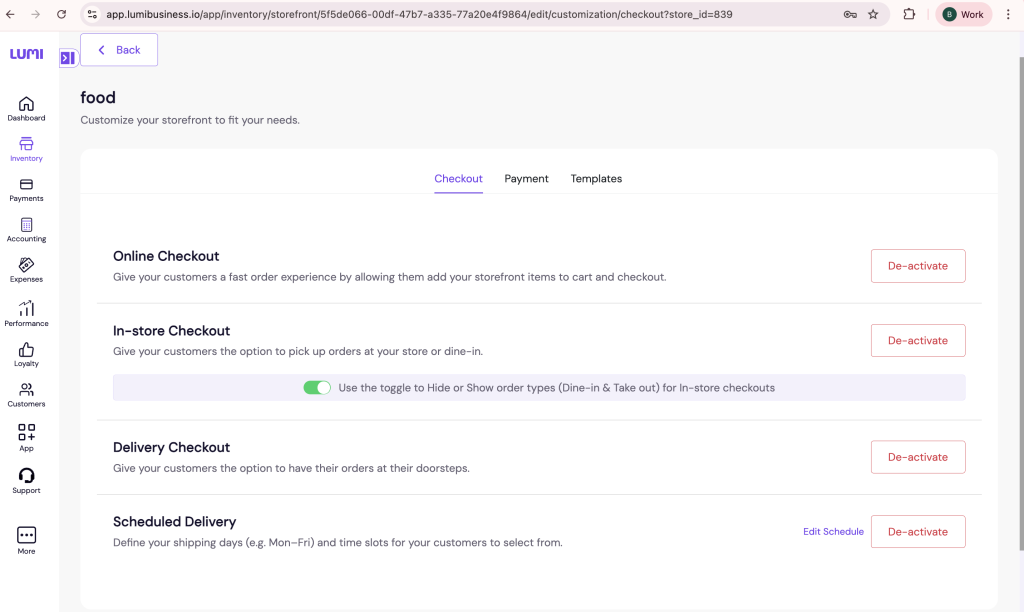Image resolution: width=1024 pixels, height=612 pixels.
Task: Open the Templates tab
Action: tap(596, 178)
